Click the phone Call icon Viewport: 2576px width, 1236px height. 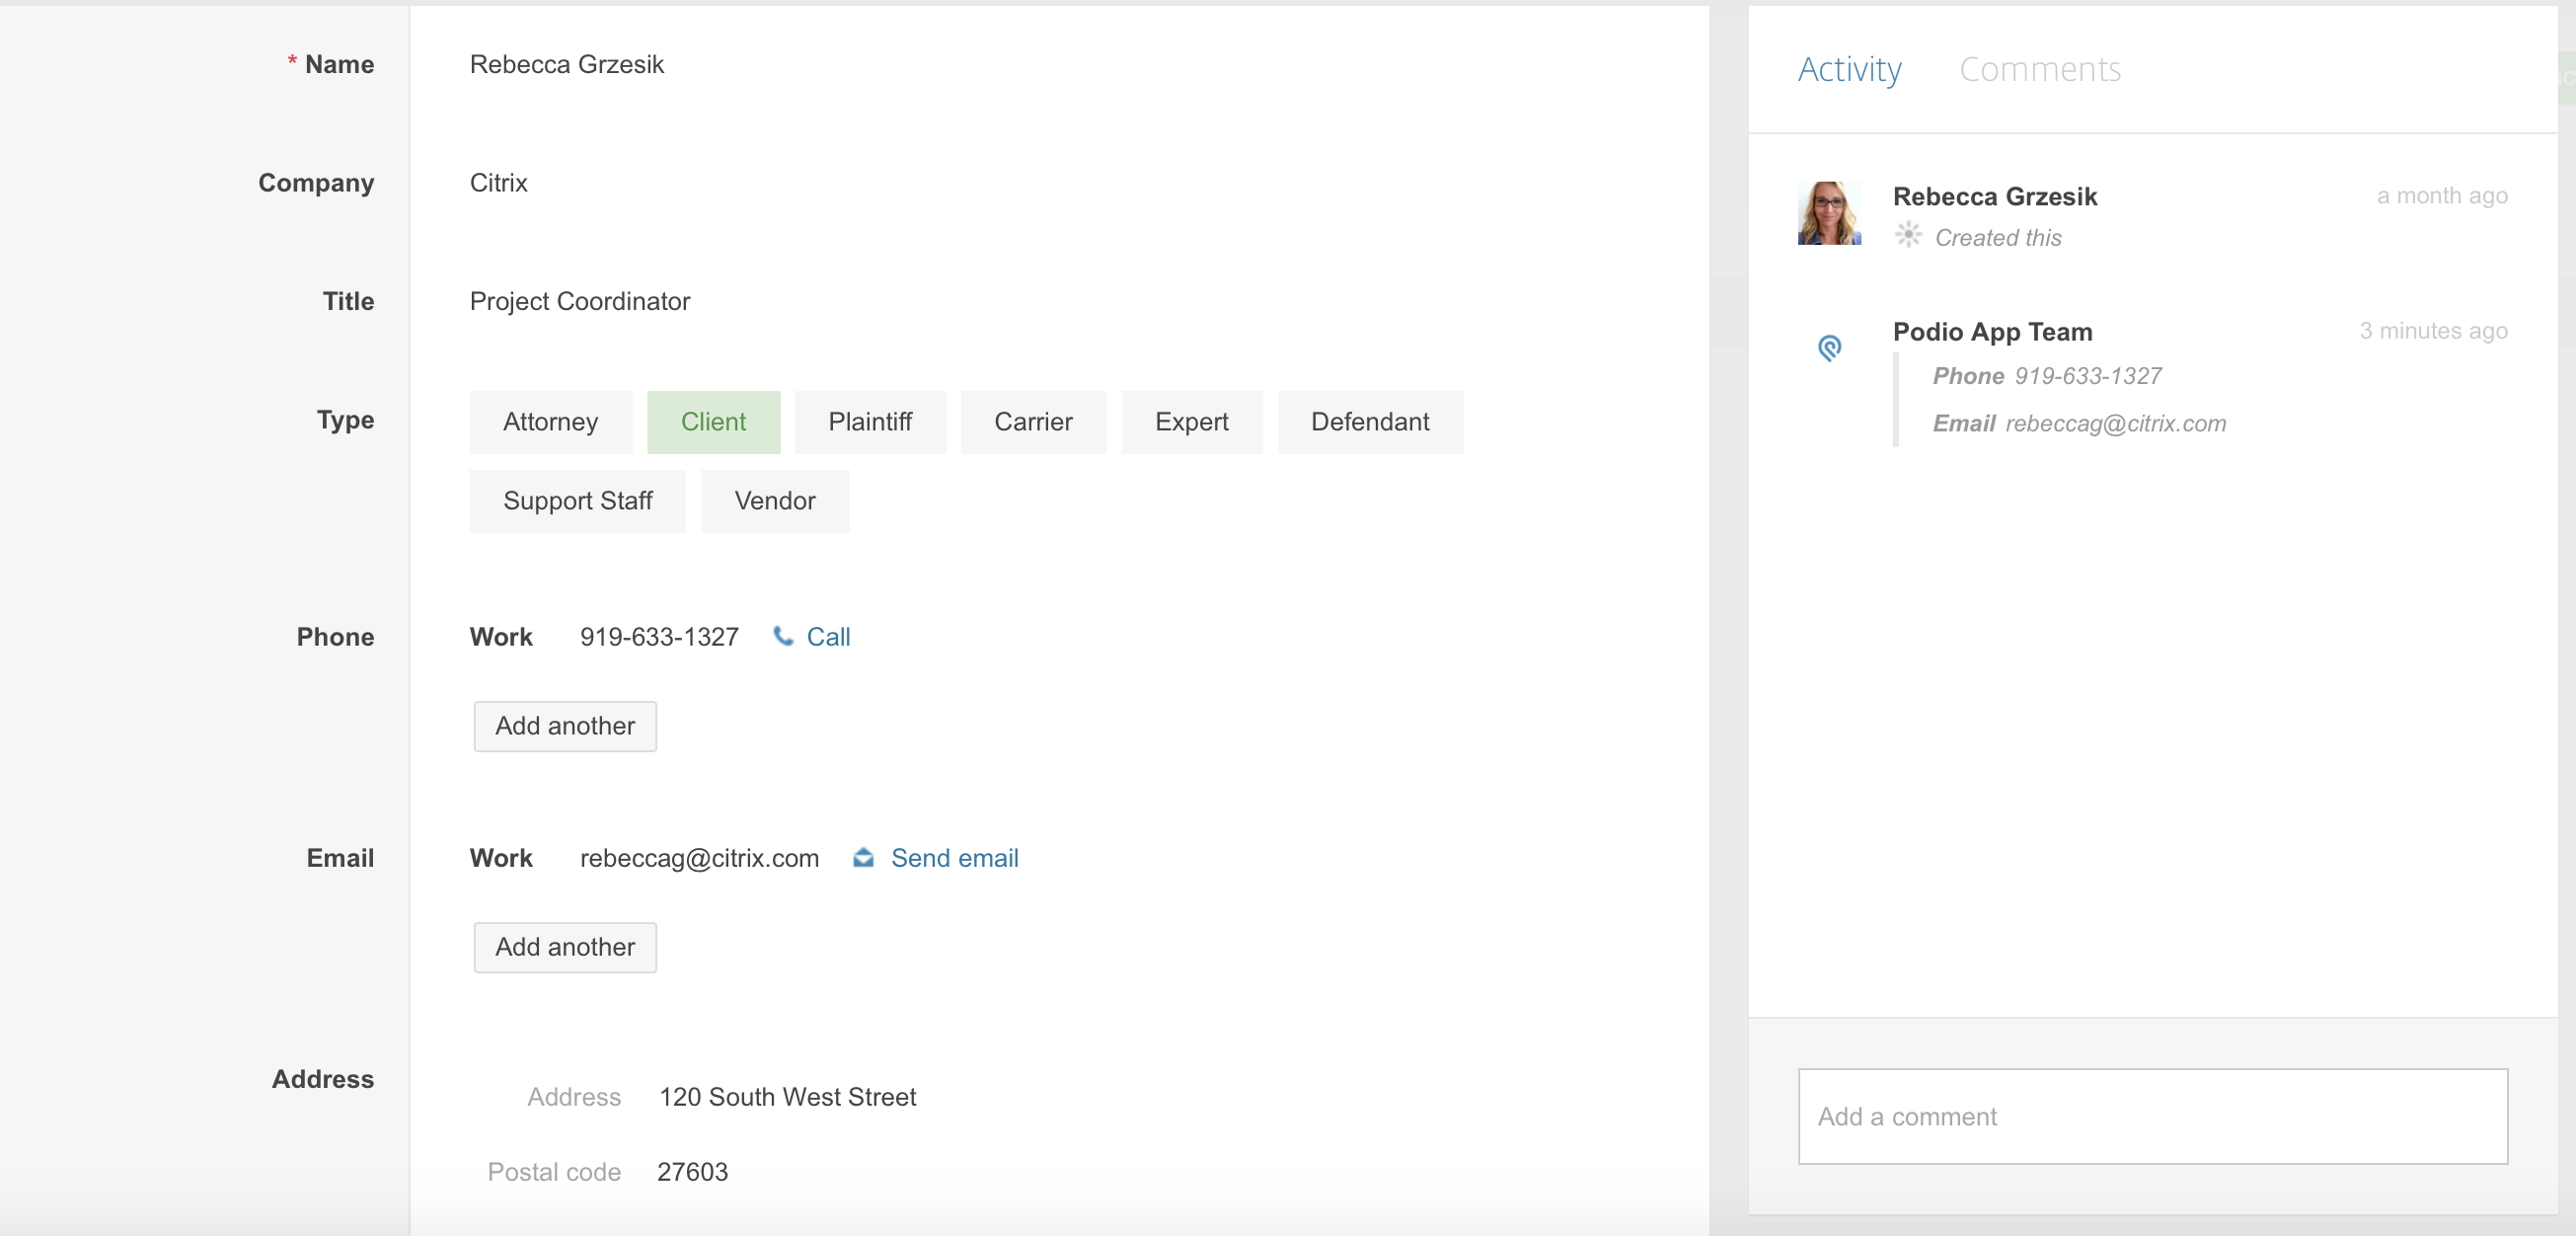[783, 636]
